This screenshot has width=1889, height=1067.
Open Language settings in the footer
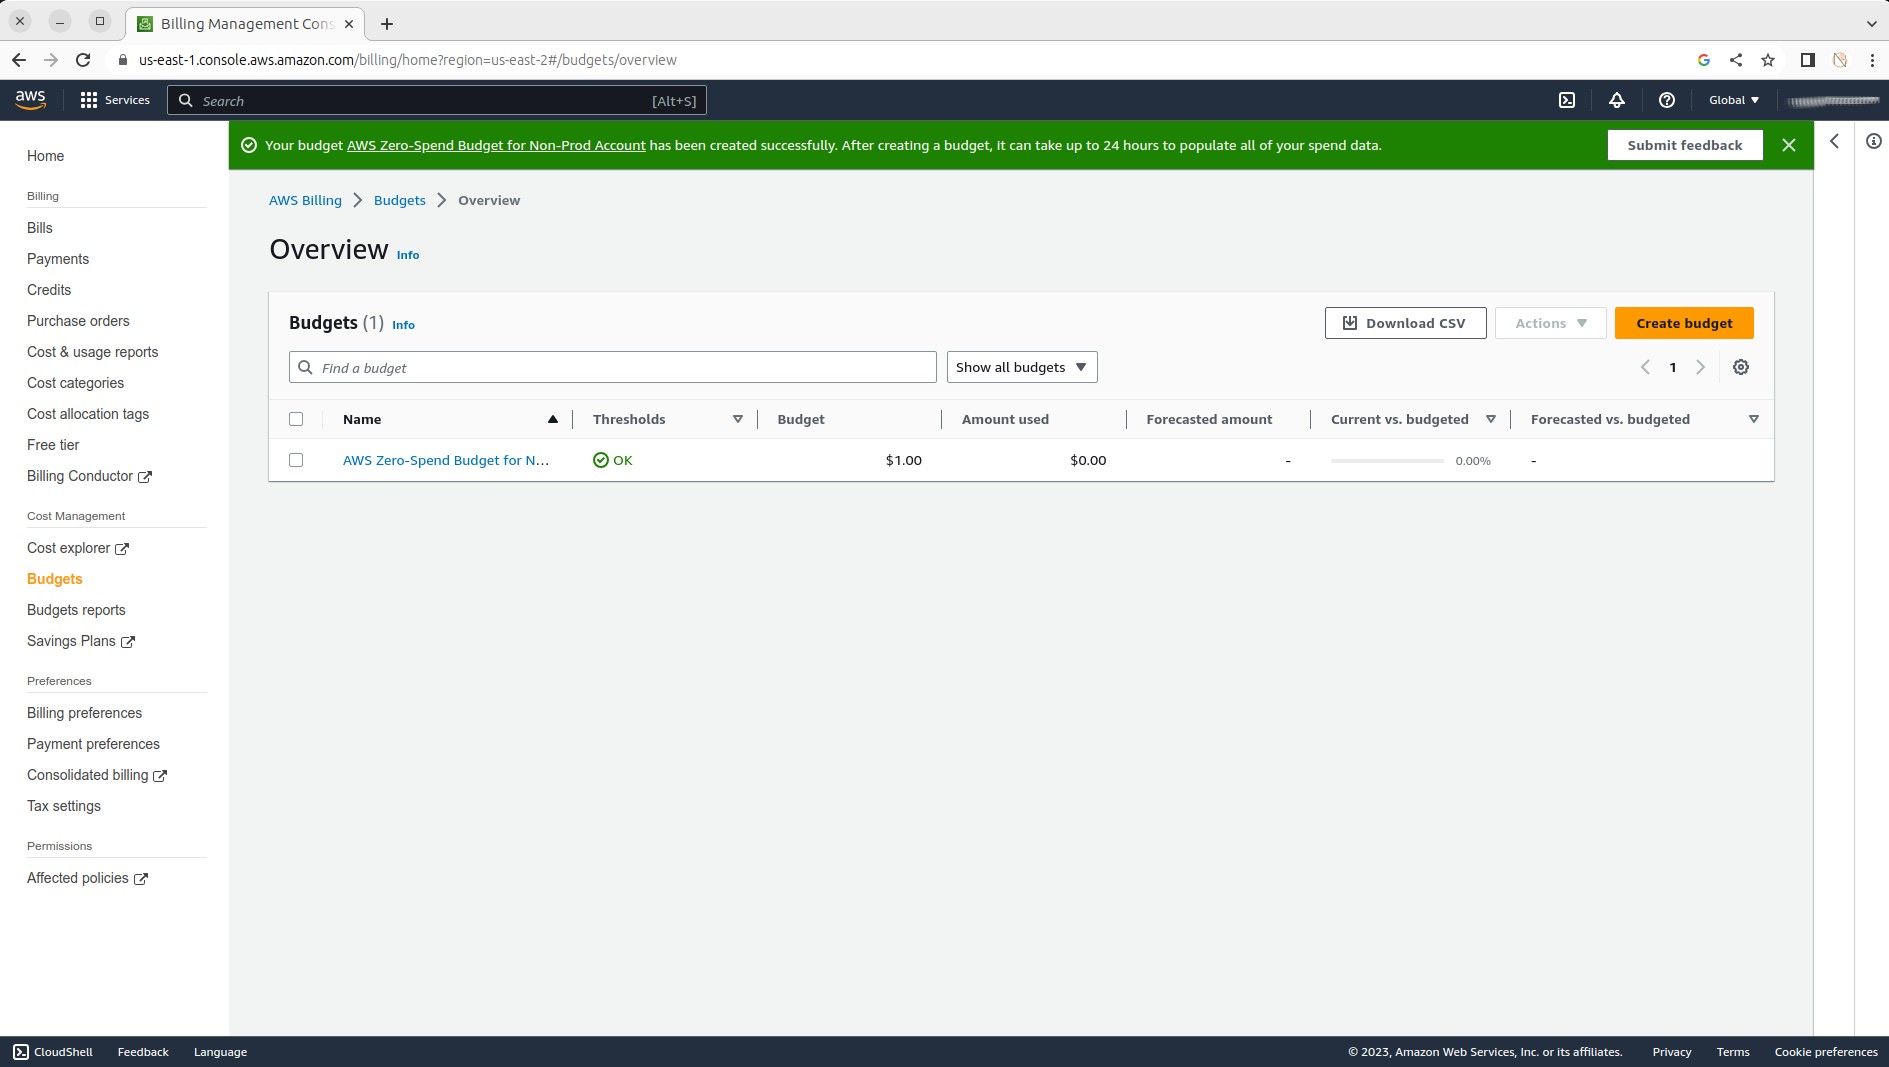point(220,1052)
